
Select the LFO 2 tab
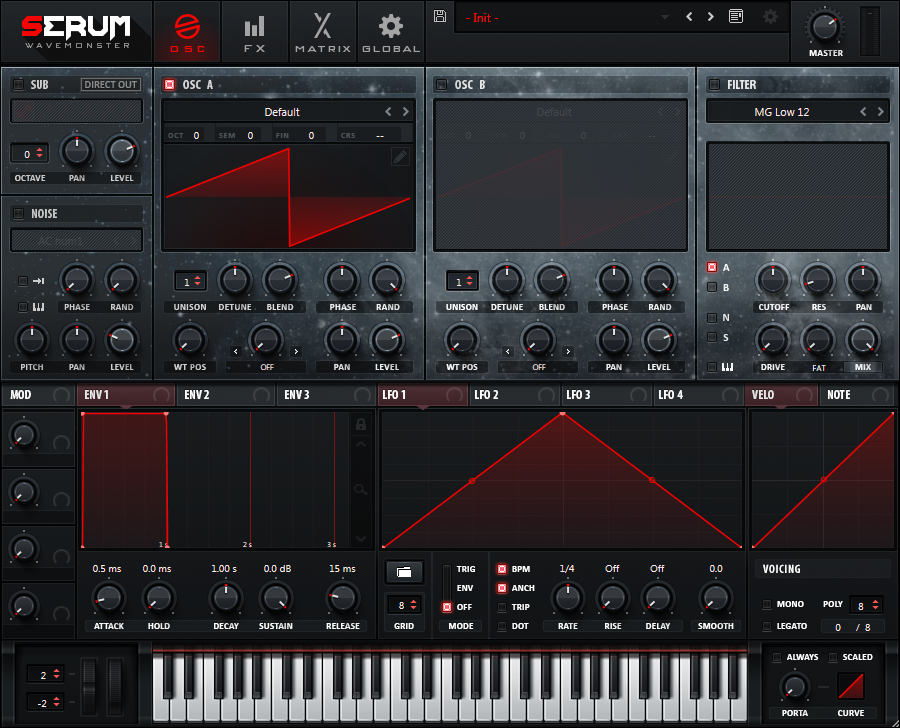click(x=514, y=395)
